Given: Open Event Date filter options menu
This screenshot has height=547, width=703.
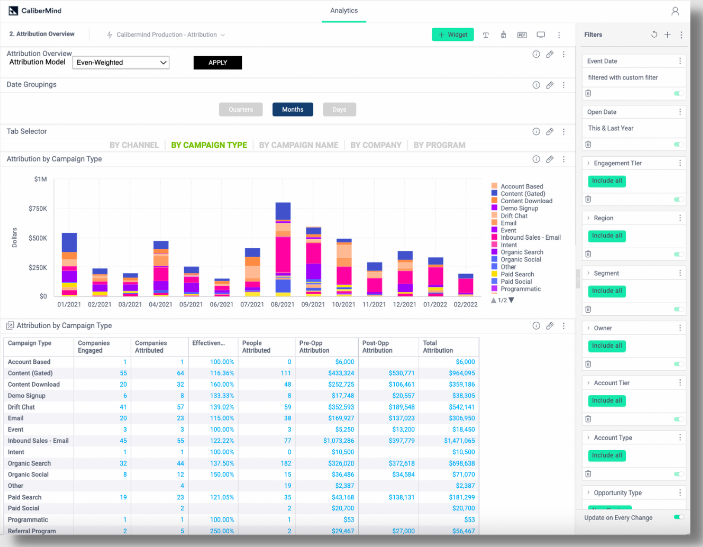Looking at the screenshot, I should pos(680,61).
